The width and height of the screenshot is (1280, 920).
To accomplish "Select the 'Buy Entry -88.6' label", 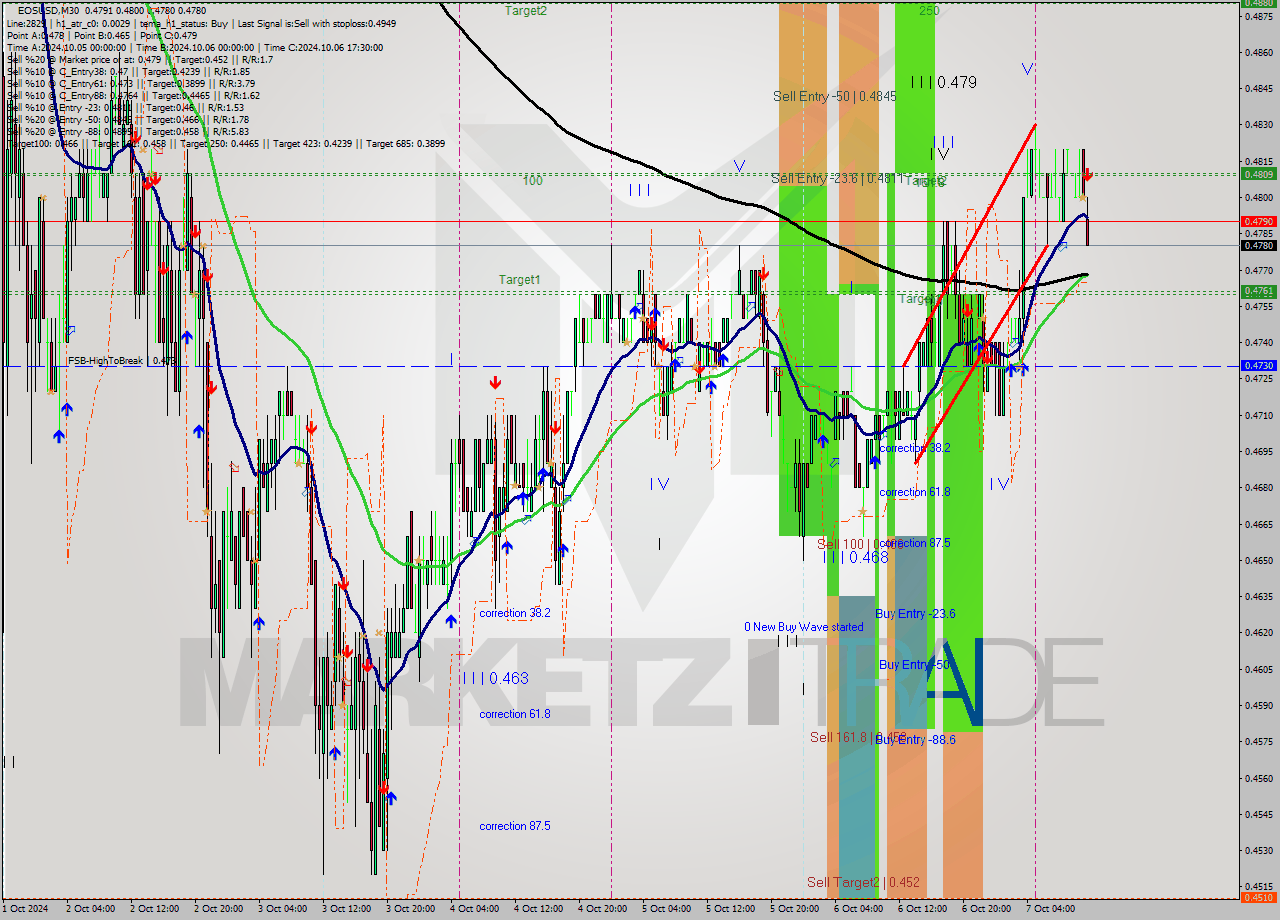I will click(x=915, y=739).
